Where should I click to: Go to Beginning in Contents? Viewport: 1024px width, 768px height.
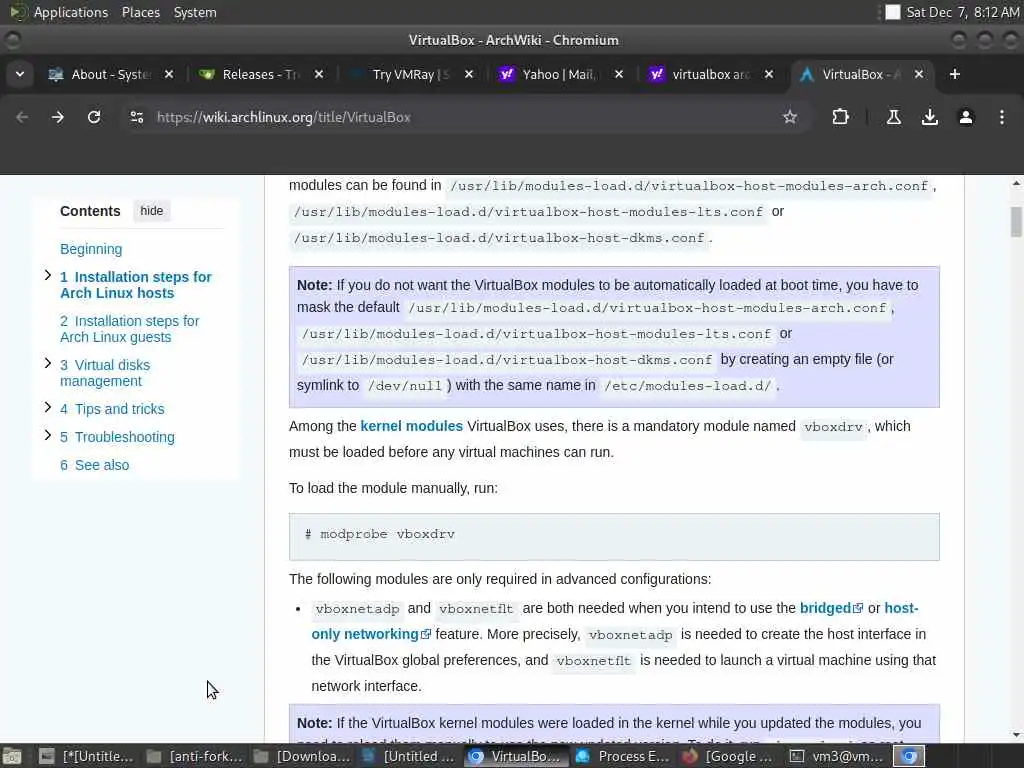91,249
